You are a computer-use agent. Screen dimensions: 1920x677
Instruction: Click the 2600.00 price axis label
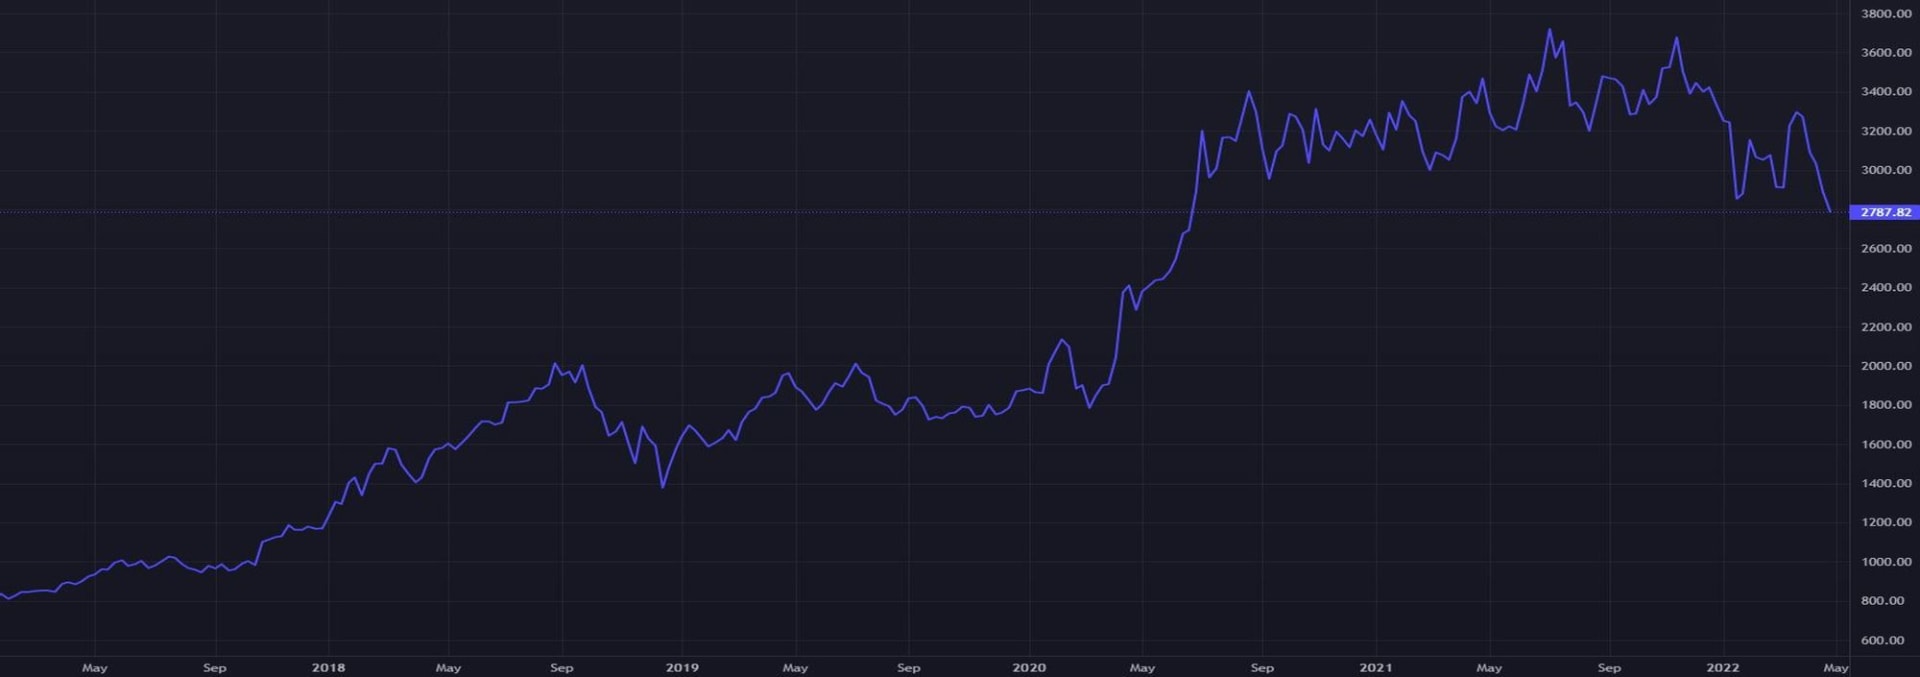1886,248
